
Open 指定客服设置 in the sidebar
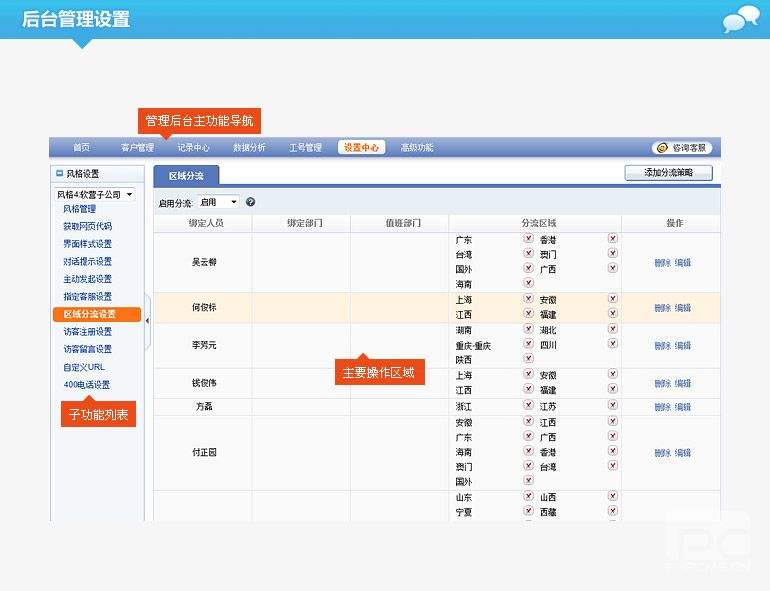tap(87, 296)
